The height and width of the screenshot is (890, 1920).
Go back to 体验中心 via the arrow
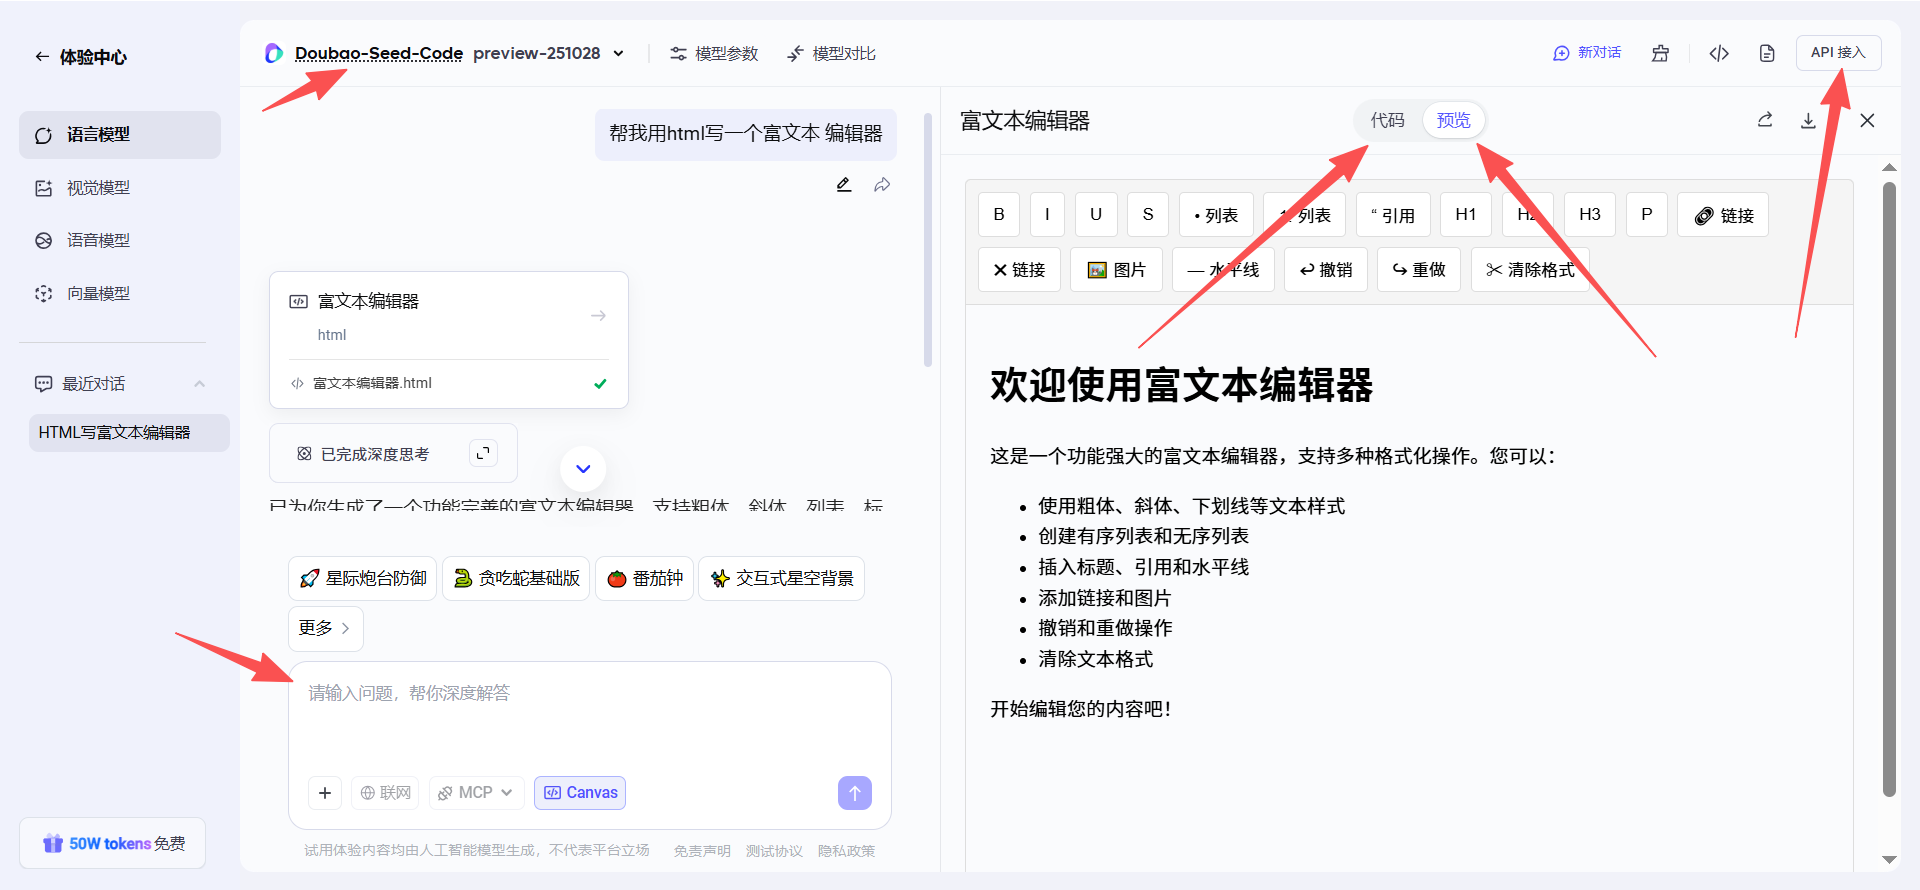(x=42, y=57)
